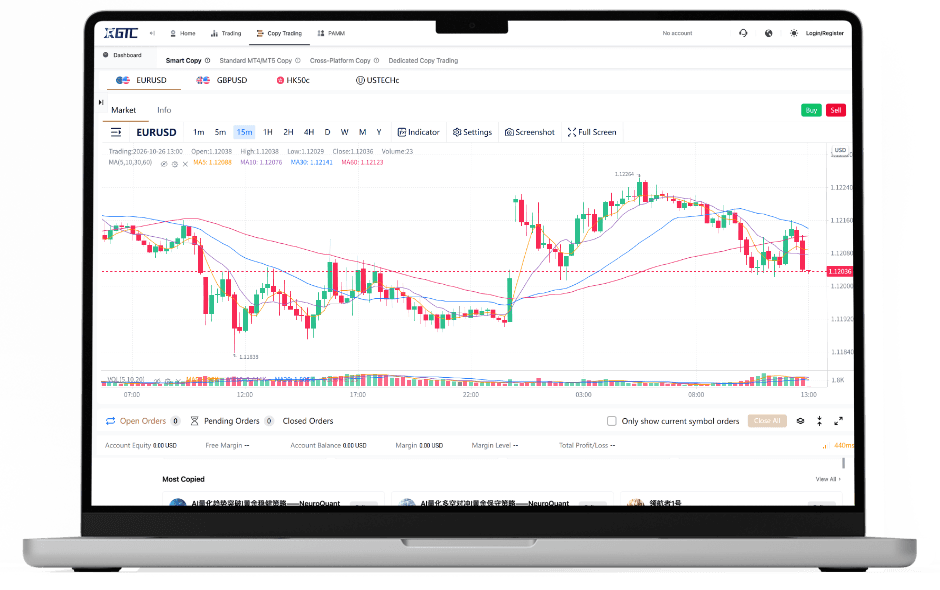Viewport: 940px width, 590px height.
Task: Select Cross-Platform Copy
Action: (340, 61)
